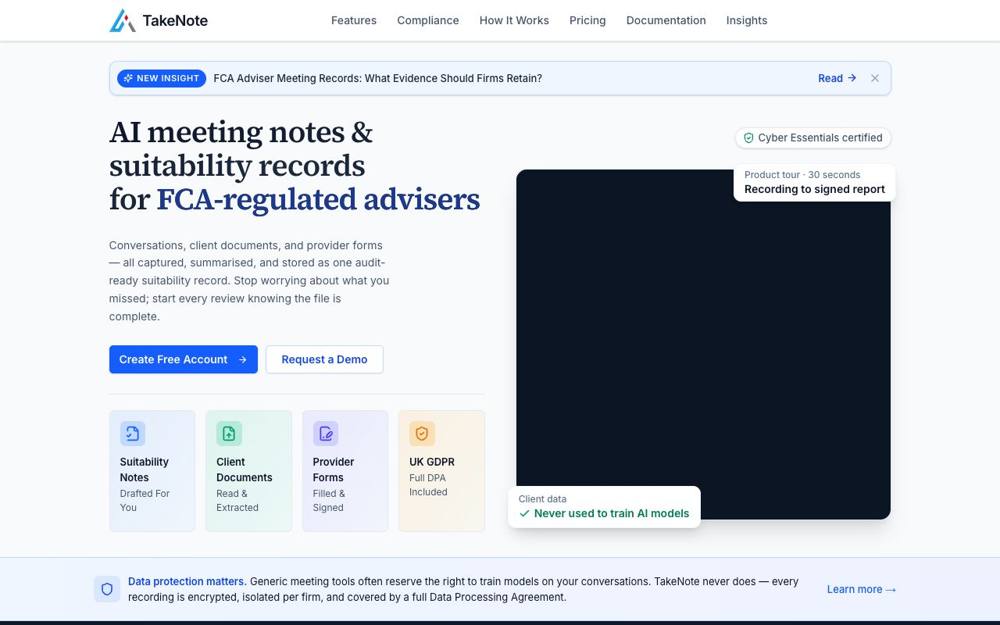This screenshot has height=625, width=1000.
Task: Click the data protection shield icon
Action: [x=107, y=589]
